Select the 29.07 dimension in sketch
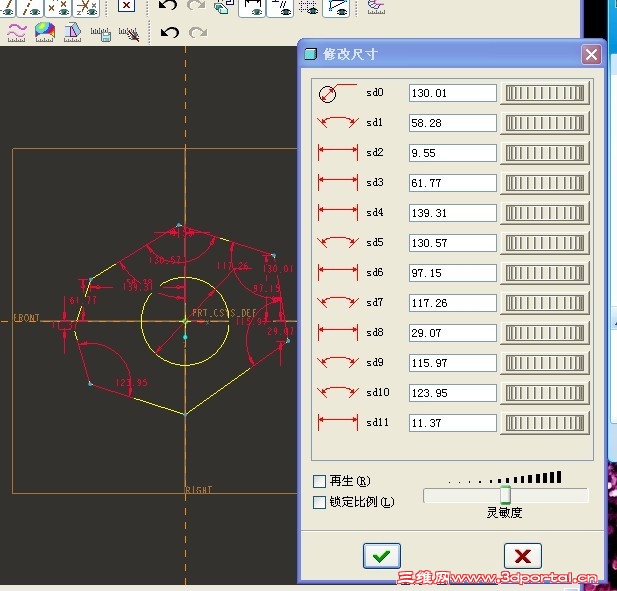The image size is (617, 591). (281, 331)
